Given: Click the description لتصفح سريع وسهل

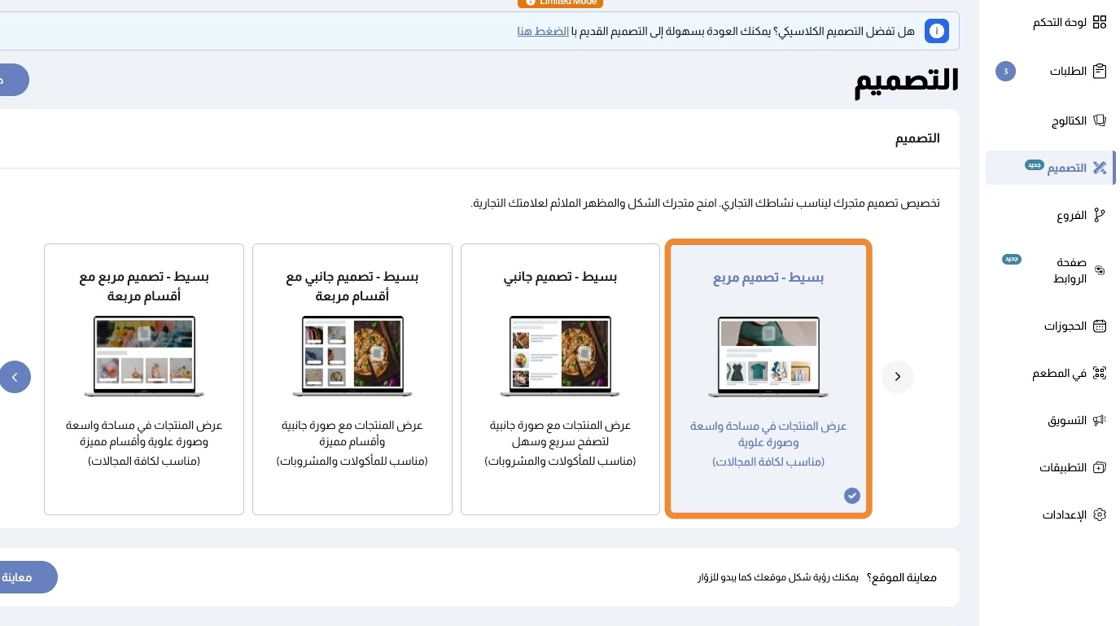Looking at the screenshot, I should coord(560,442).
